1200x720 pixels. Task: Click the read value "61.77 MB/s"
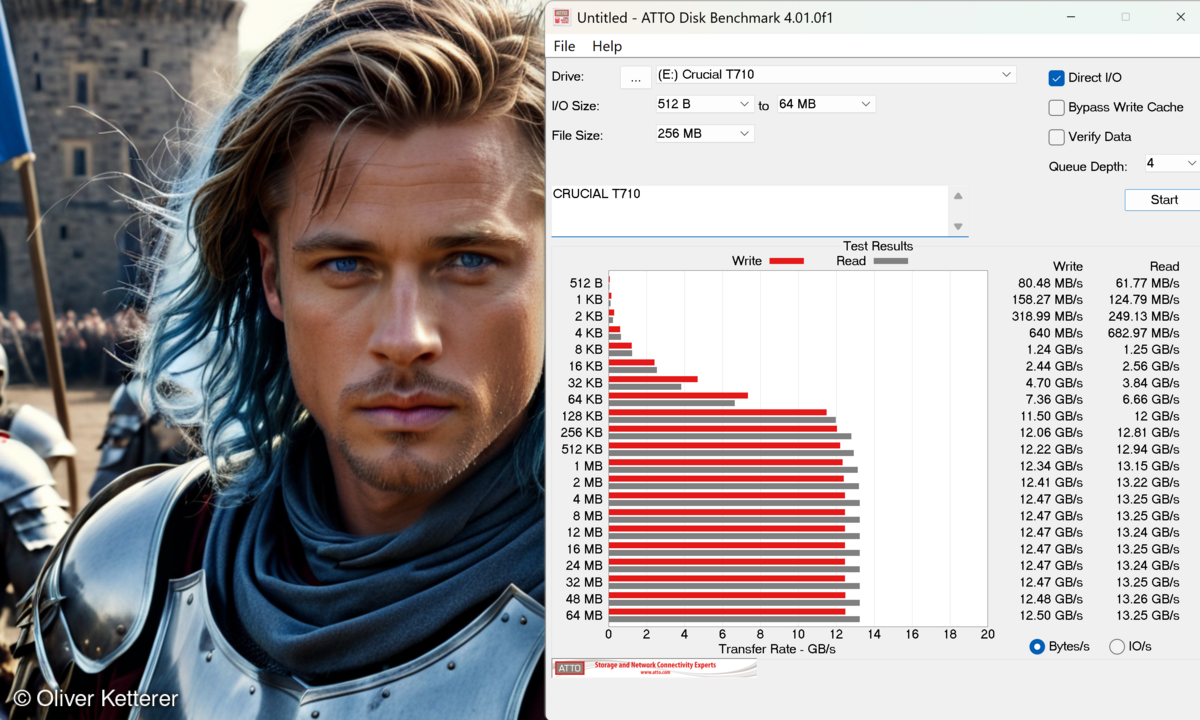[x=1148, y=284]
